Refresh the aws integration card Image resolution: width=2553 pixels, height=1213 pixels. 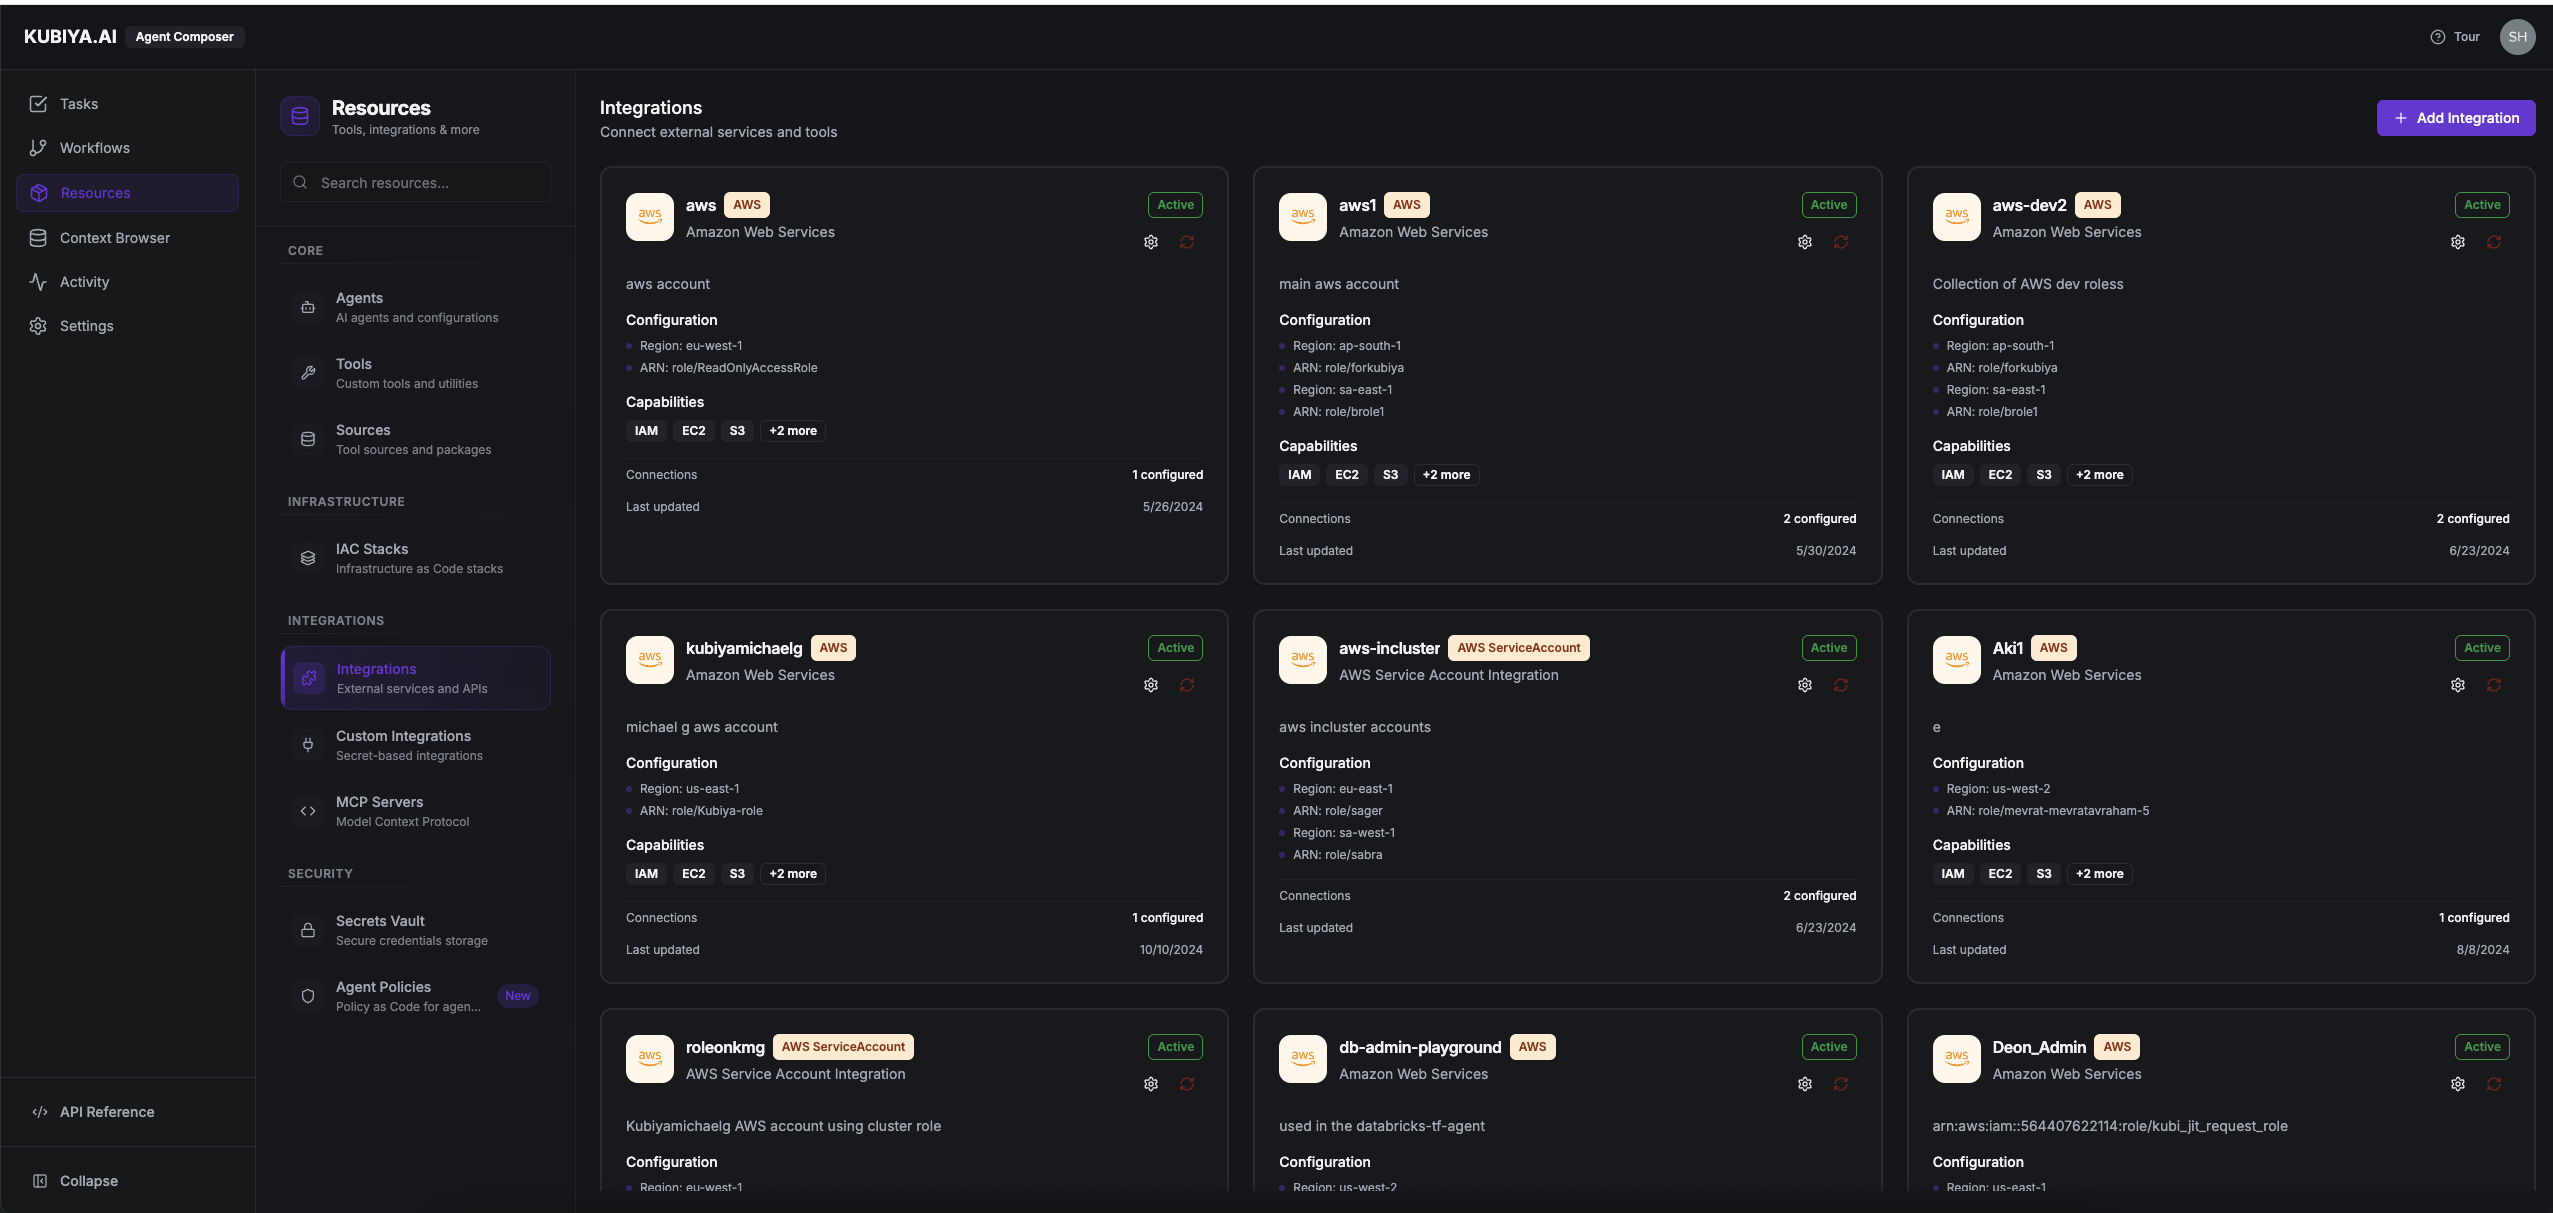tap(1187, 242)
